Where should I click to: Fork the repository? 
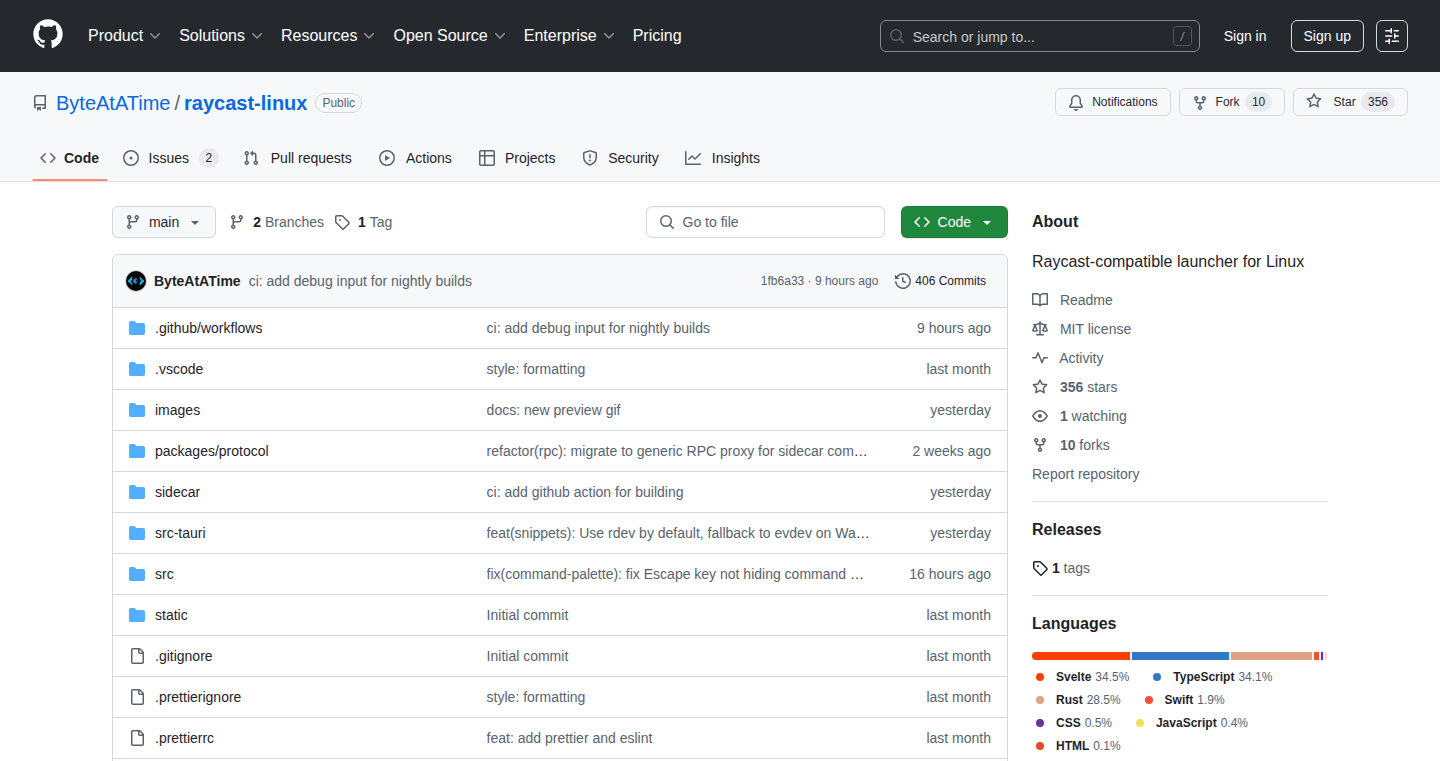click(1232, 102)
